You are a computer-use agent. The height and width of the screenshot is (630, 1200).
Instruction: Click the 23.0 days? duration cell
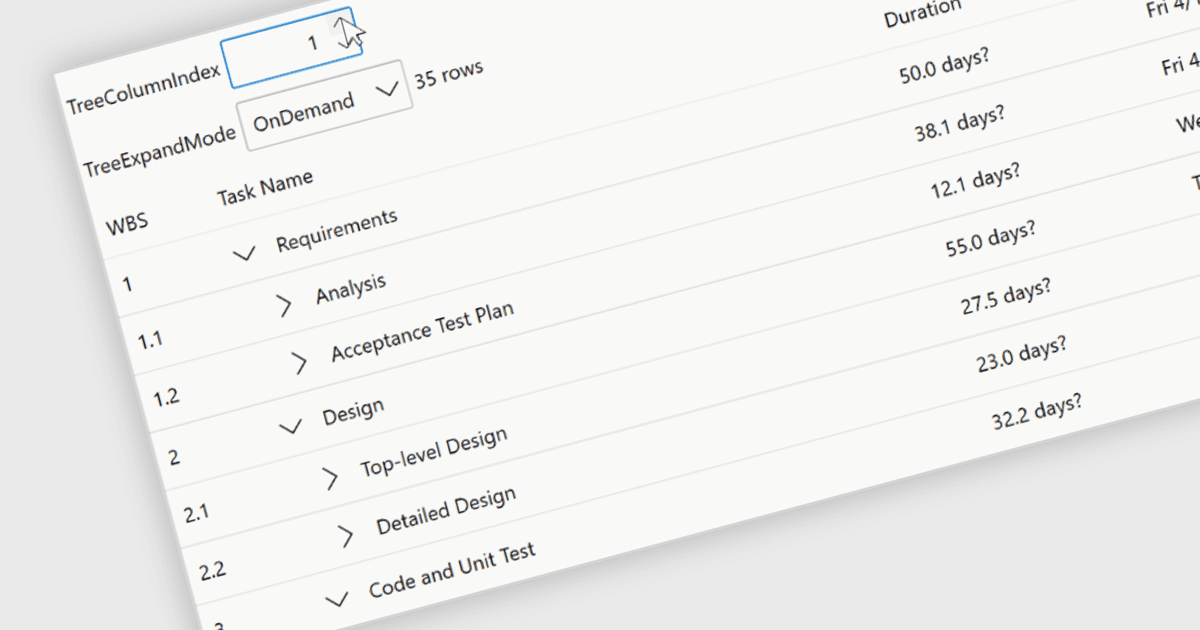pos(1022,355)
